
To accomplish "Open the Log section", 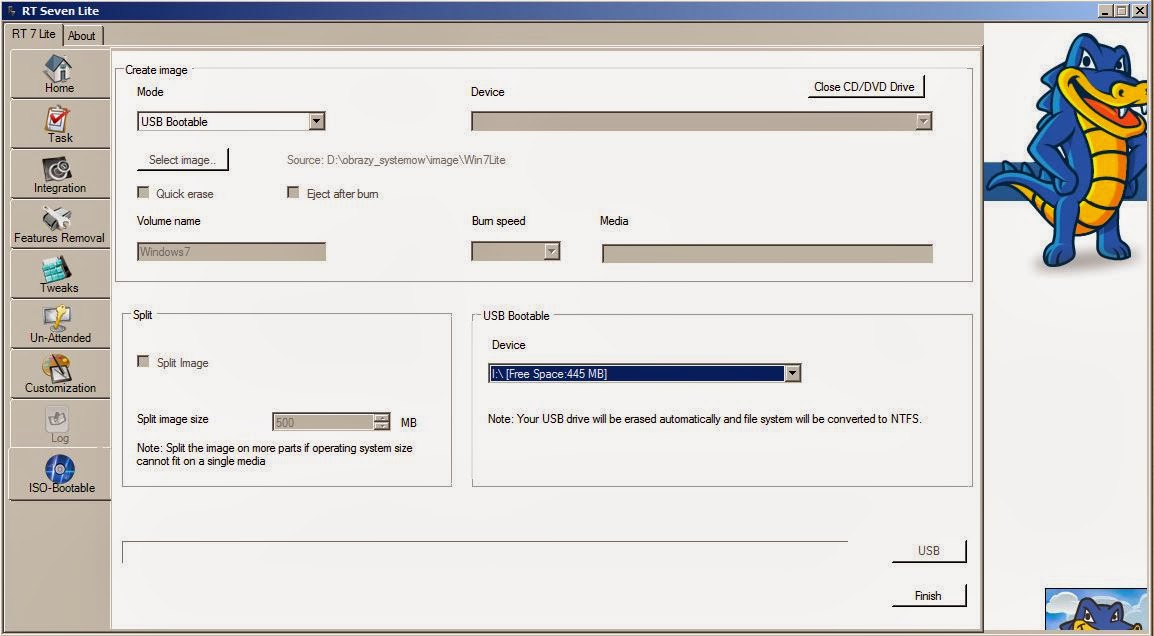I will (x=60, y=425).
